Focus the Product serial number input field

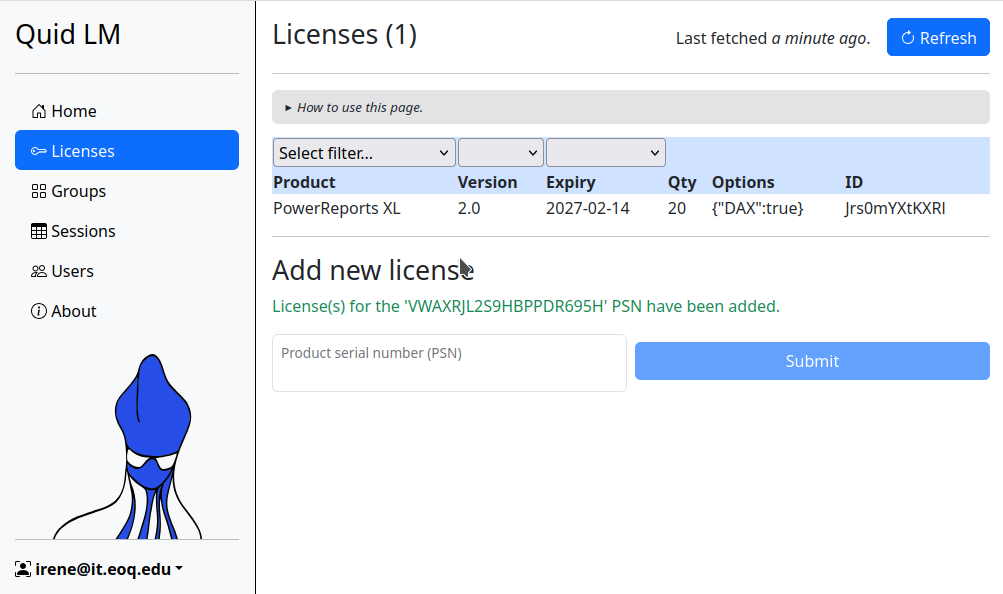pos(449,363)
